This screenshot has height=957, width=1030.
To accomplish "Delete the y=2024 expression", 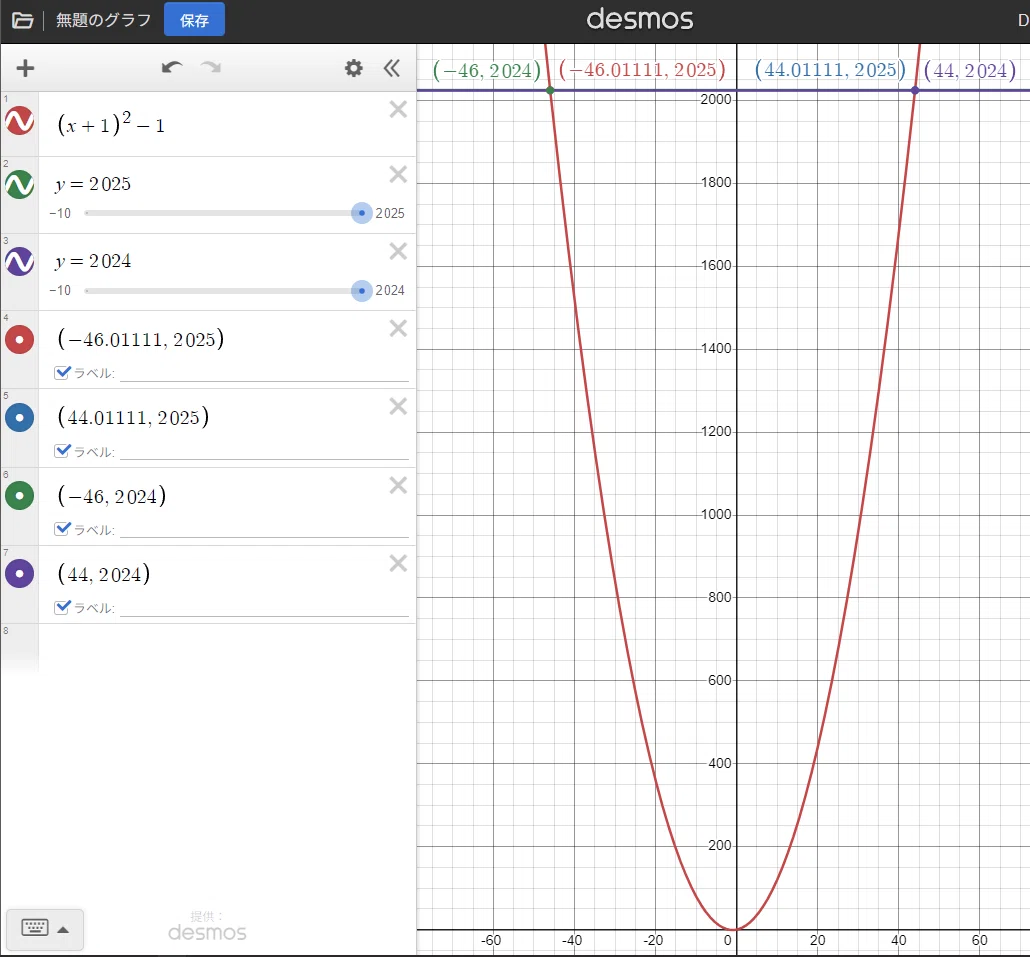I will pyautogui.click(x=398, y=251).
